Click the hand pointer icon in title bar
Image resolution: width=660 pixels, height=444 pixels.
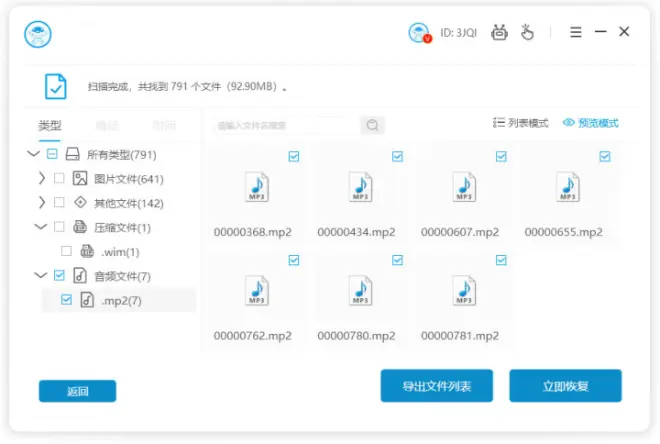click(527, 32)
